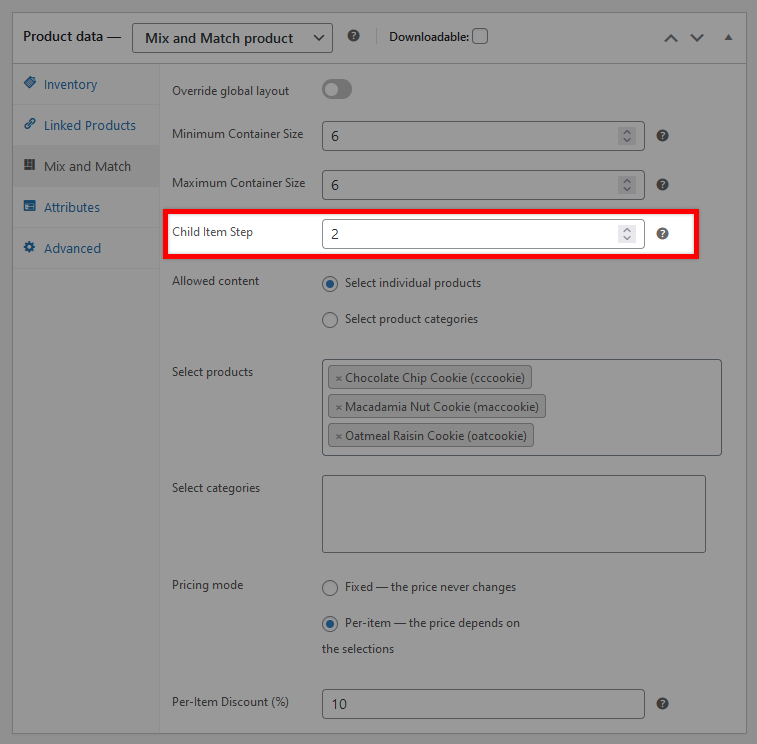Viewport: 757px width, 744px height.
Task: Switch to the Mix and Match tab
Action: 86,166
